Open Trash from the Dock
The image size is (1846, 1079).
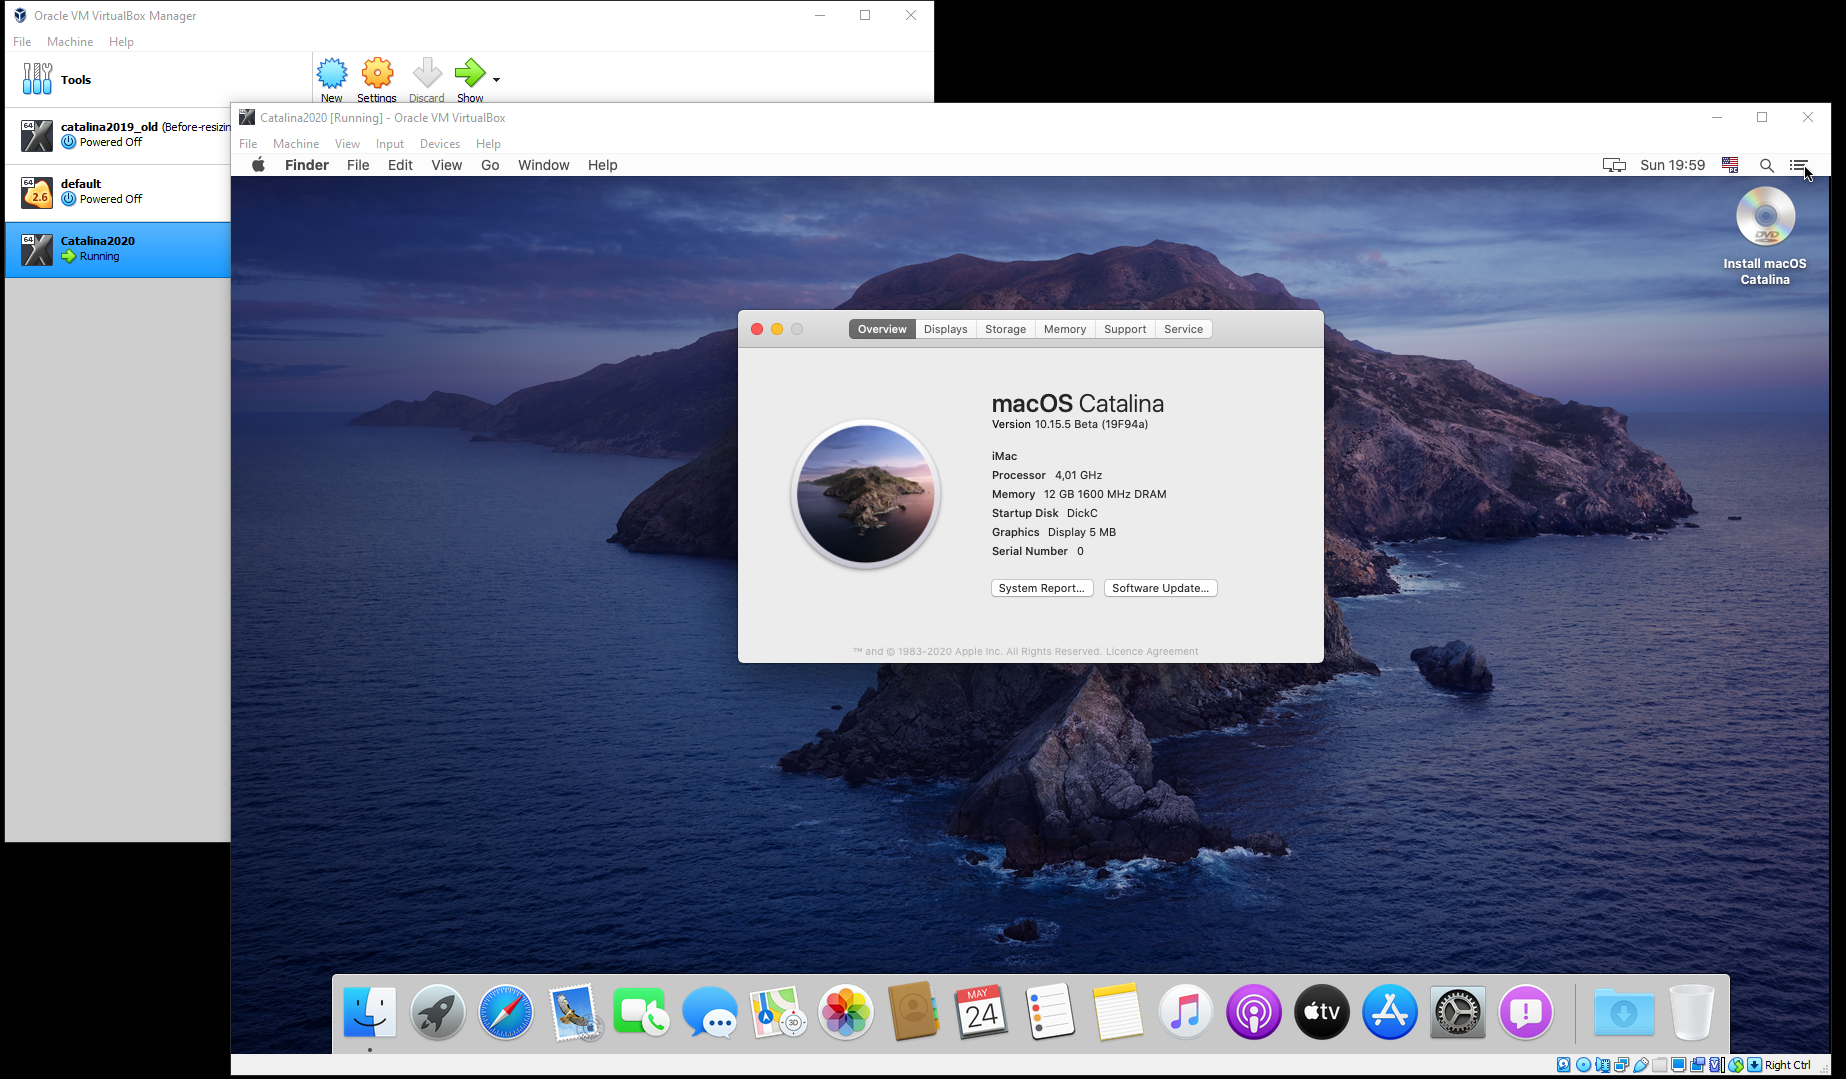(x=1692, y=1012)
